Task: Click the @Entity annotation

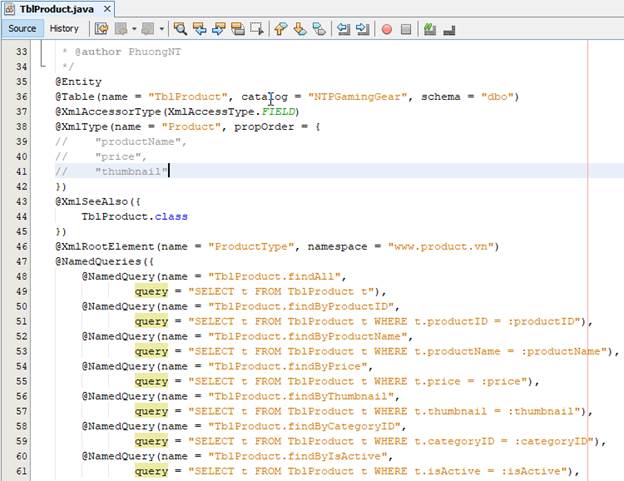Action: click(78, 82)
